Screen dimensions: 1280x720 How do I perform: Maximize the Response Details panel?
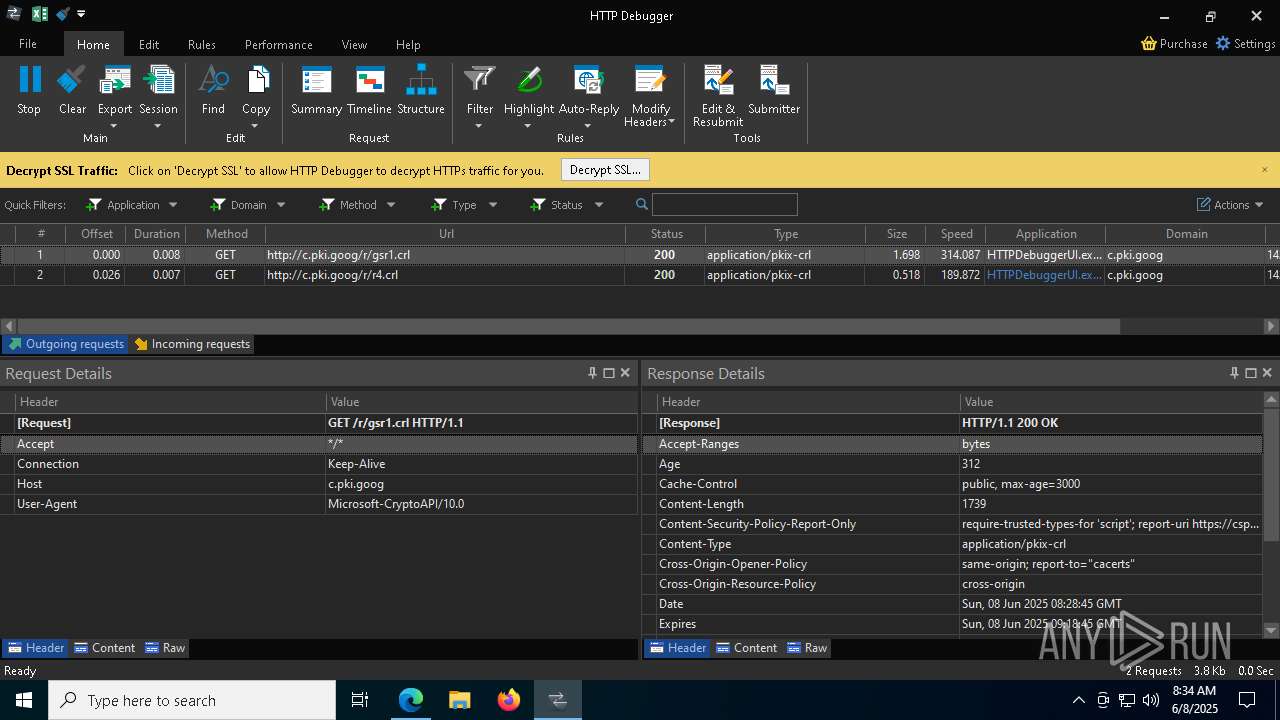[1250, 373]
